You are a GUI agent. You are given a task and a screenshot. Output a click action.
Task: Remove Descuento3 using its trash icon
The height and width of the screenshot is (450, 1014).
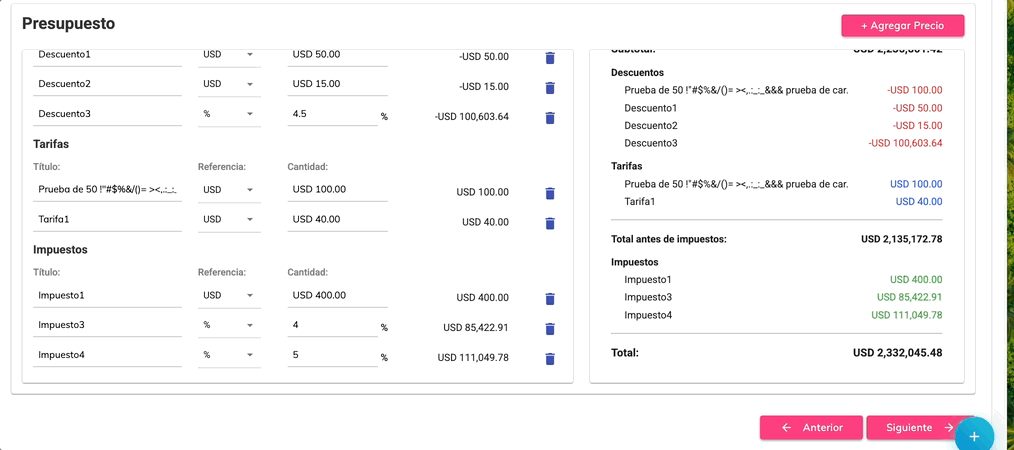549,118
